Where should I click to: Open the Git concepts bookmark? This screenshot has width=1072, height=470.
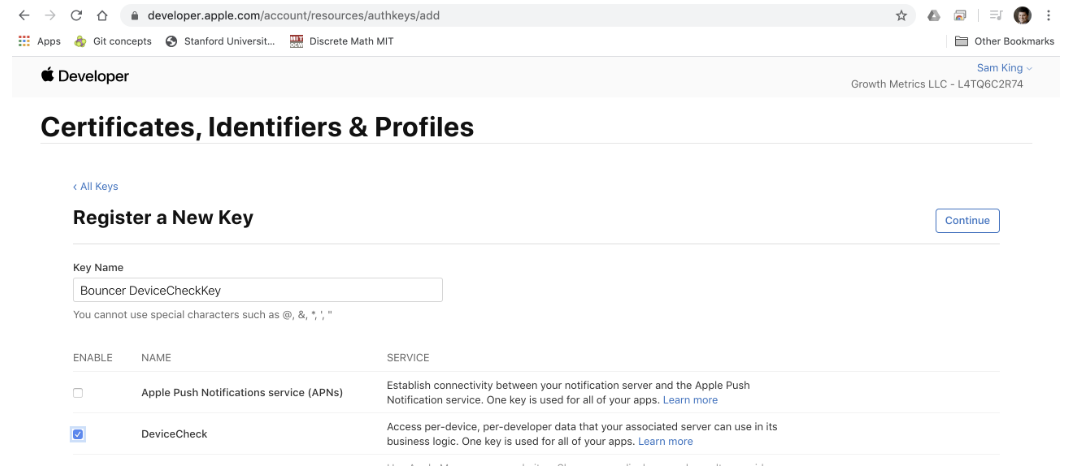click(x=113, y=41)
